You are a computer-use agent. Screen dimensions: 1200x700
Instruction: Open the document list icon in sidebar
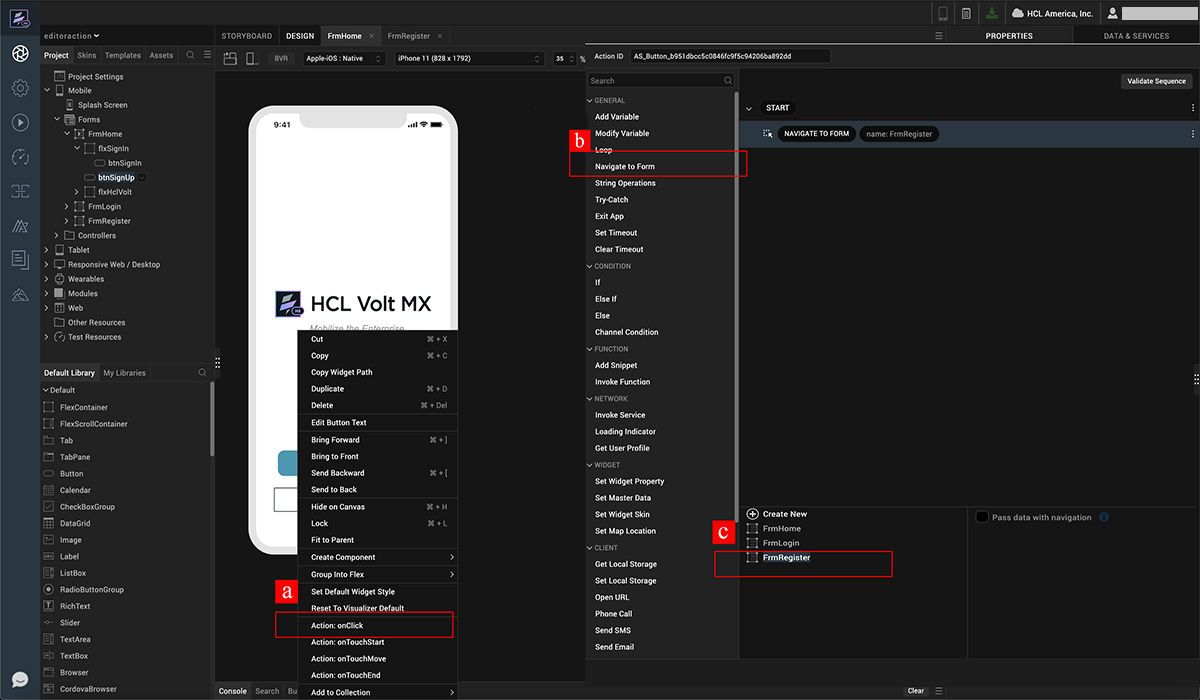[x=20, y=260]
